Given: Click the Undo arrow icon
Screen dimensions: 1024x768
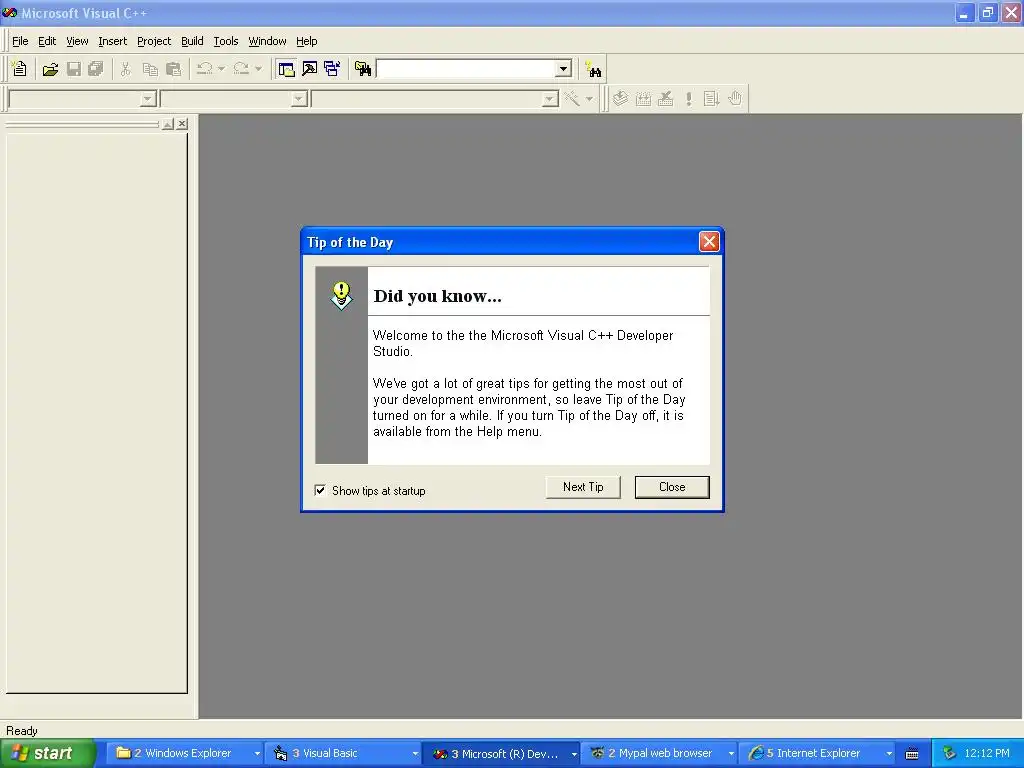Looking at the screenshot, I should click(x=204, y=69).
